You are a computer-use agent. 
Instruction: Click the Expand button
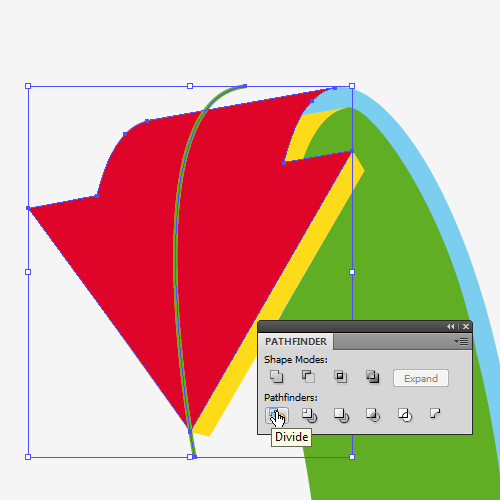421,378
